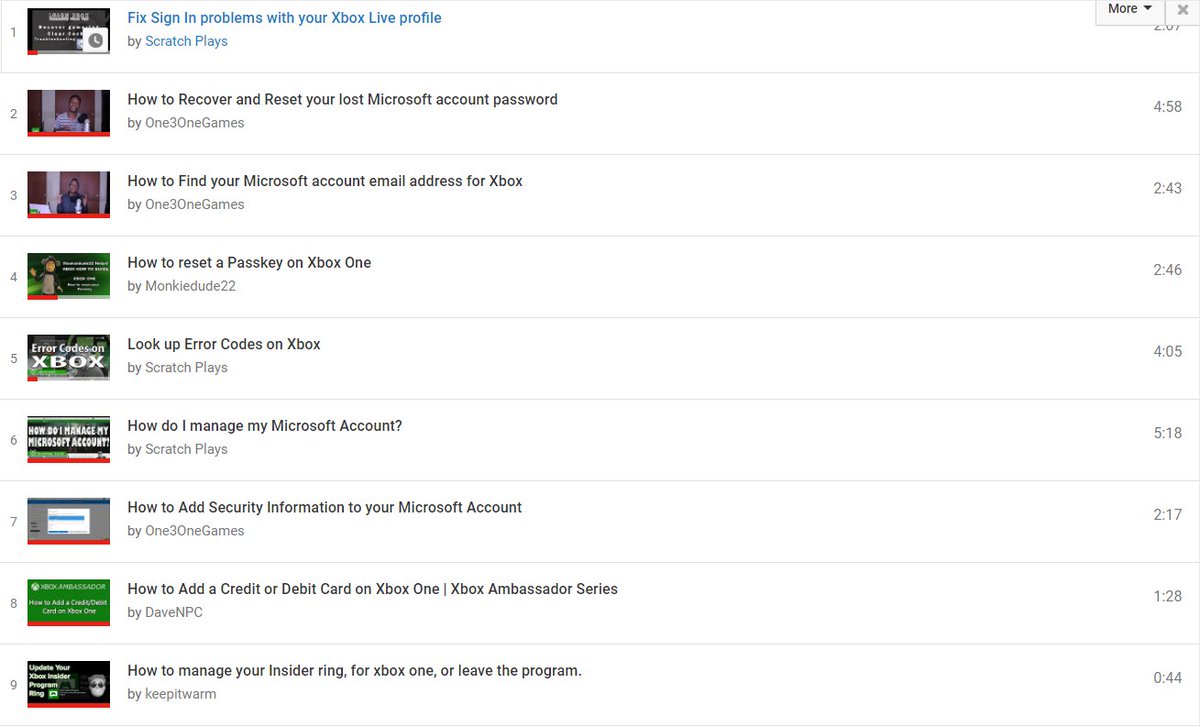Click the 4:58 duration label
This screenshot has height=727, width=1200.
coord(1167,107)
